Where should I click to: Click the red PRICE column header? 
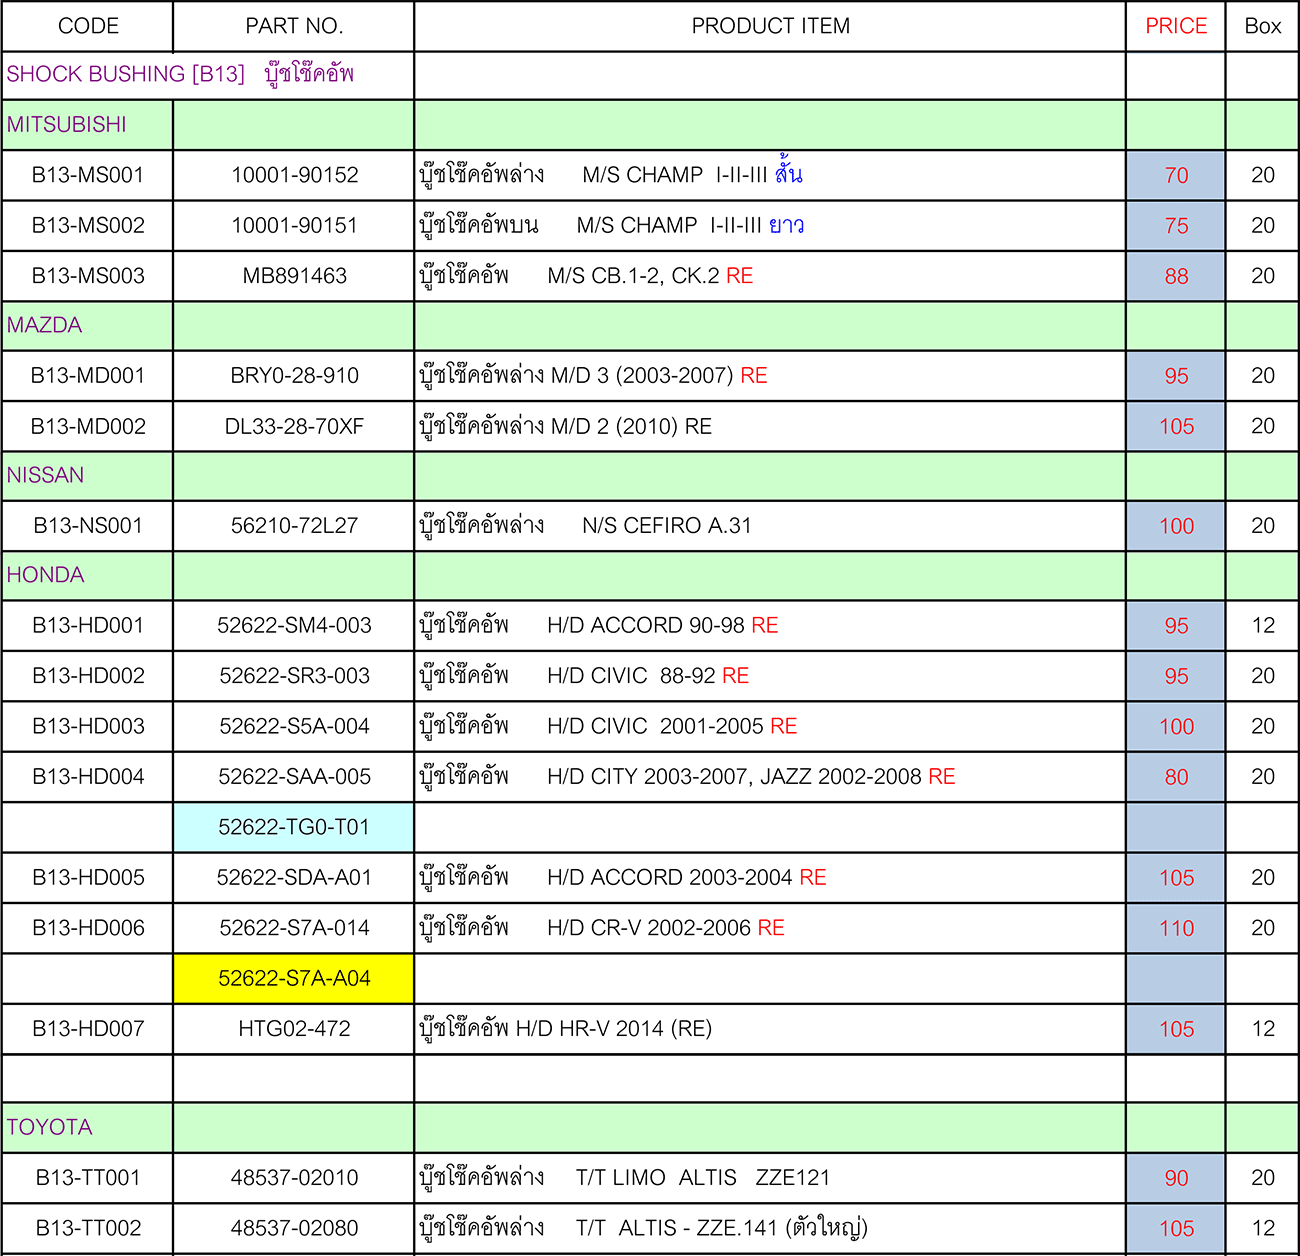pyautogui.click(x=1176, y=26)
